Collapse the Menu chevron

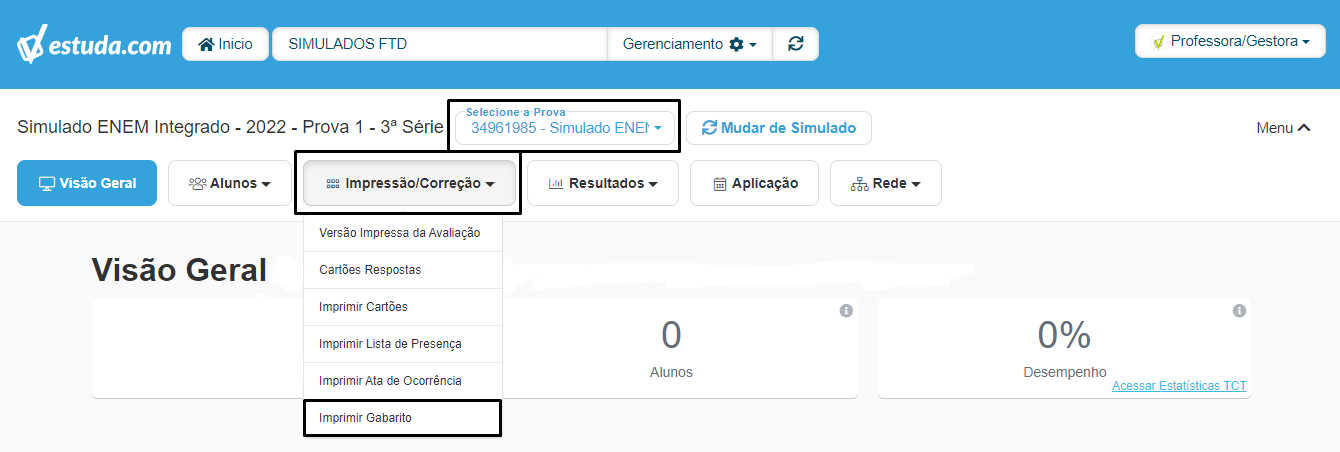1283,128
